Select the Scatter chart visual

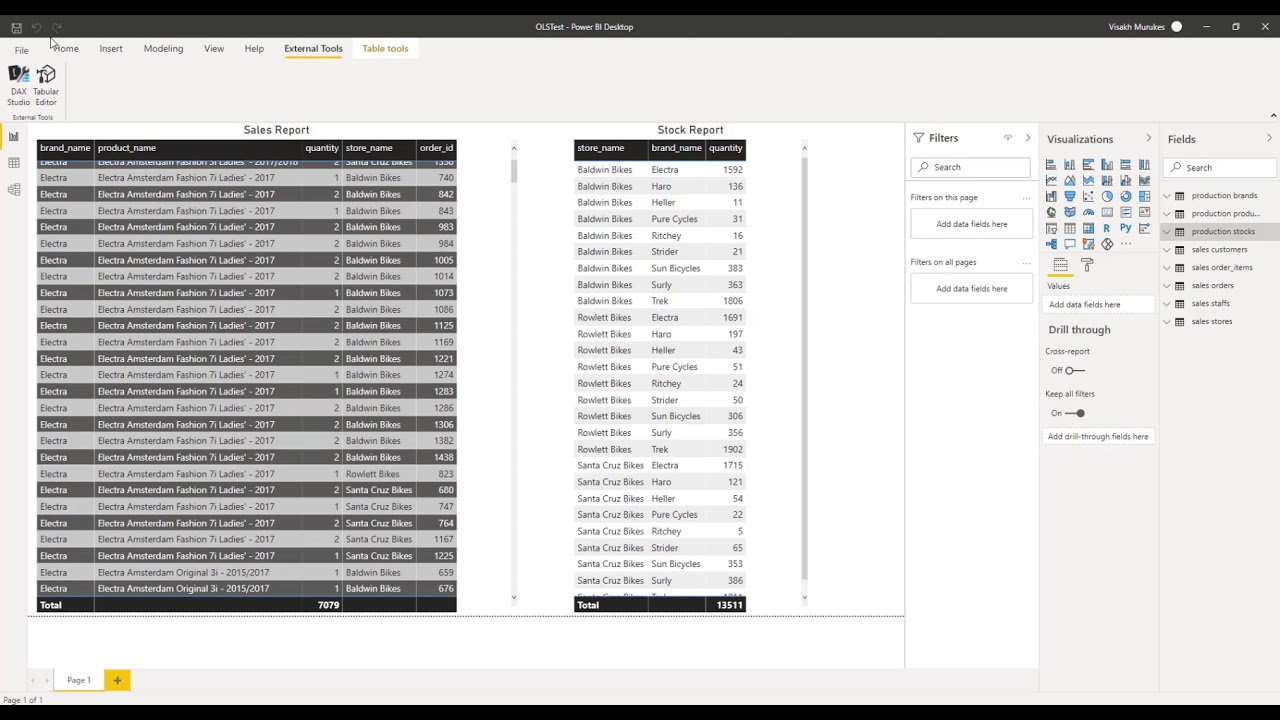[1088, 196]
